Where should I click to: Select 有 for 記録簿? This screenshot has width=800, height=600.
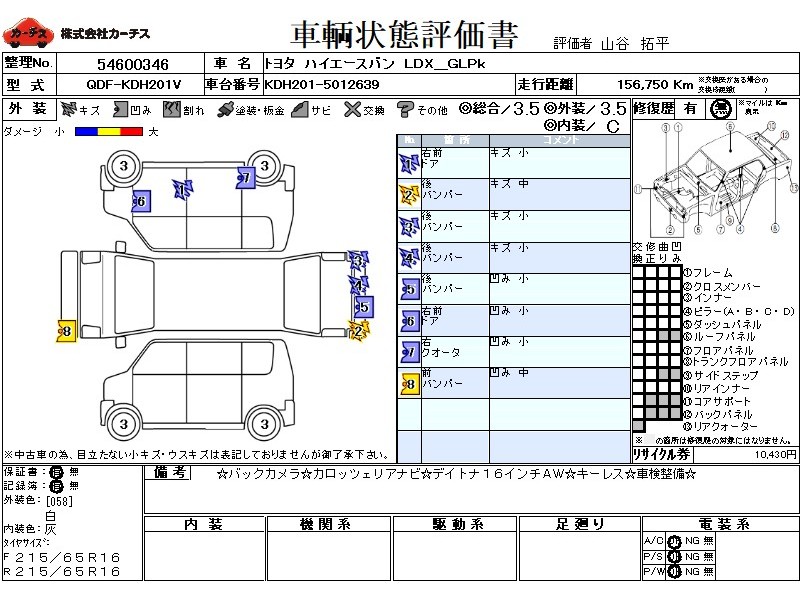(x=56, y=486)
